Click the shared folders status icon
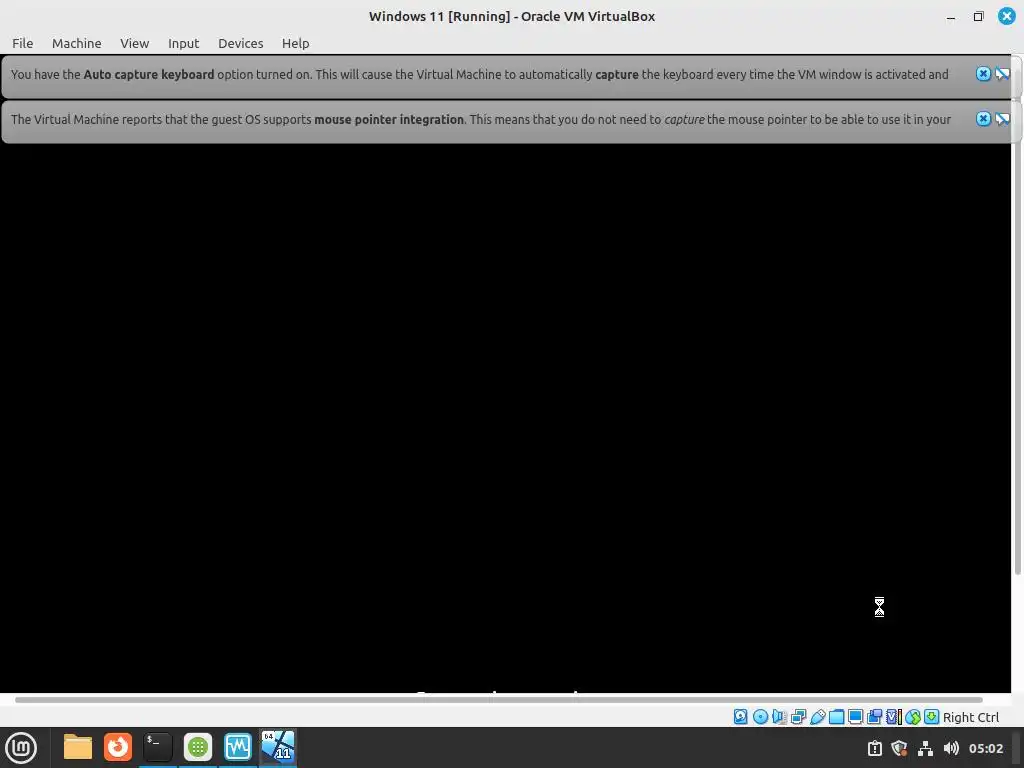The height and width of the screenshot is (768, 1024). coord(837,716)
